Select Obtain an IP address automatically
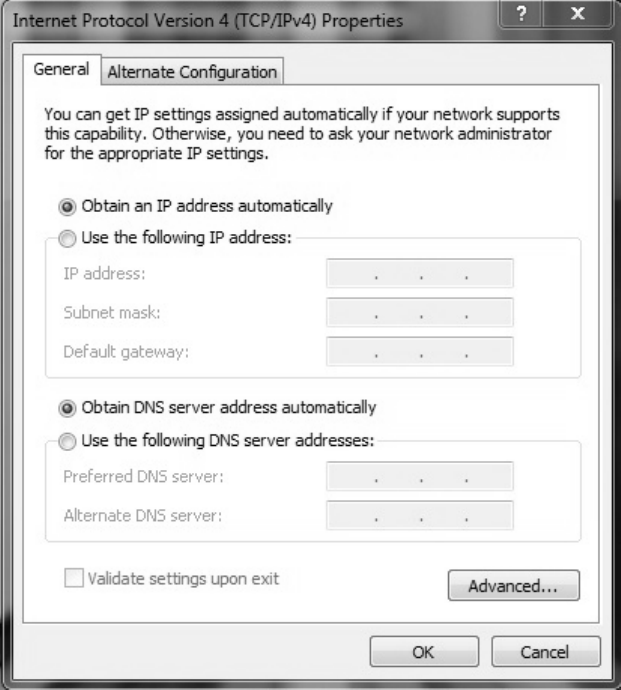This screenshot has height=690, width=621. (67, 207)
